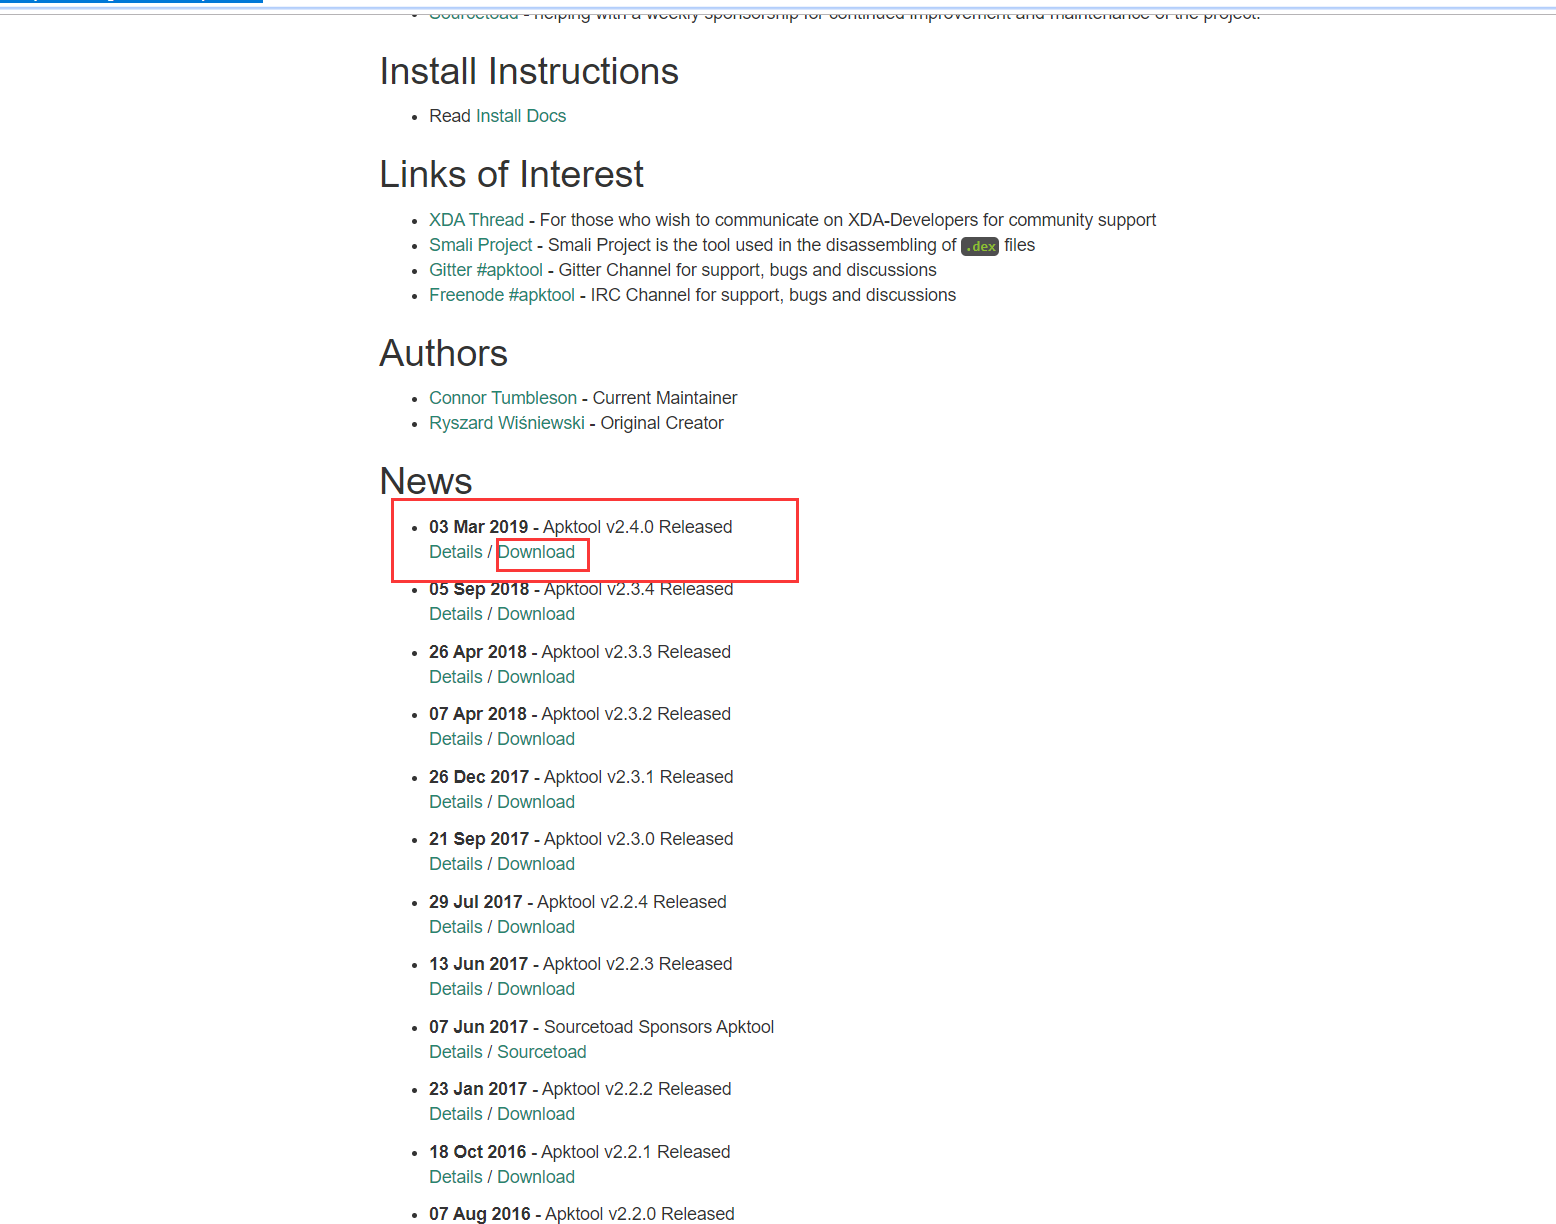View Details for Apktool v2.2.4
1556x1224 pixels.
click(456, 927)
